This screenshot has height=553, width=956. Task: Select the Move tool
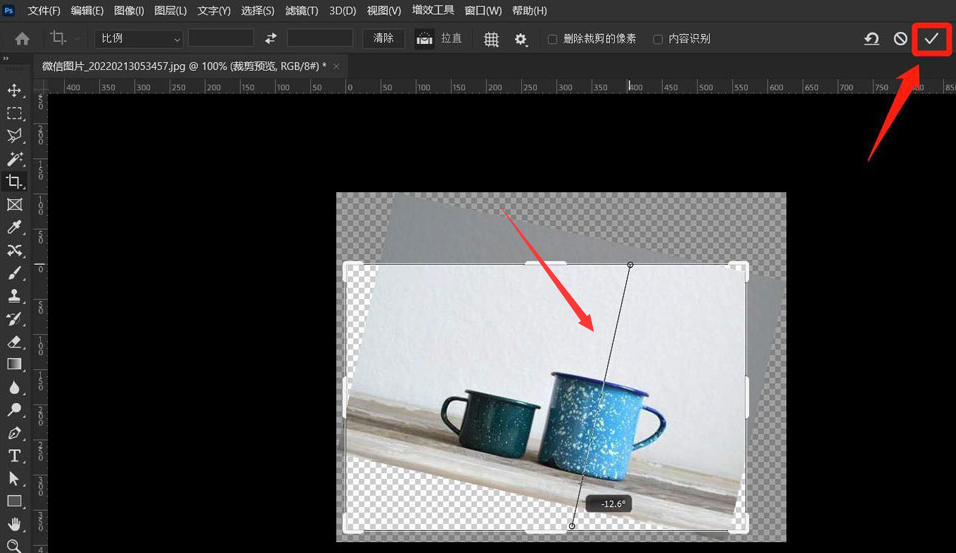15,91
